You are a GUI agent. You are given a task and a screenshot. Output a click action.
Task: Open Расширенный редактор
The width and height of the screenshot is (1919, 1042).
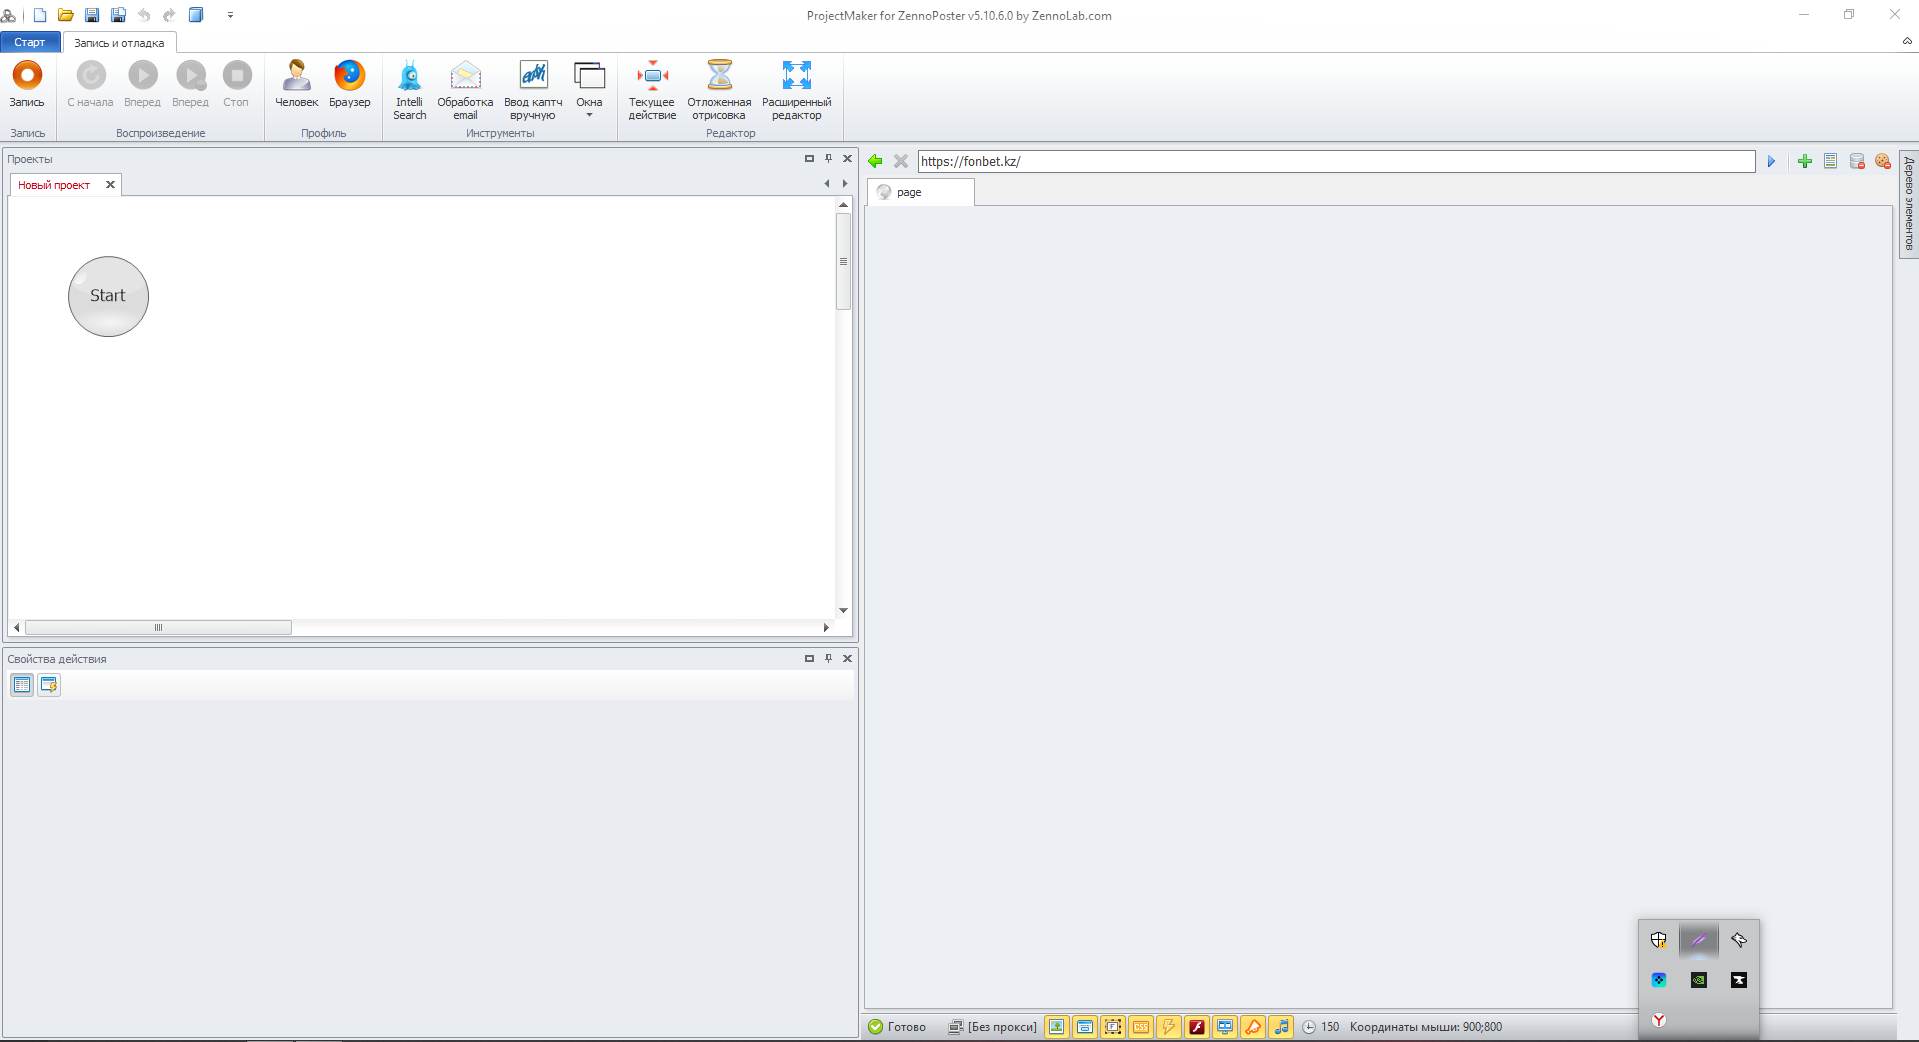click(796, 90)
